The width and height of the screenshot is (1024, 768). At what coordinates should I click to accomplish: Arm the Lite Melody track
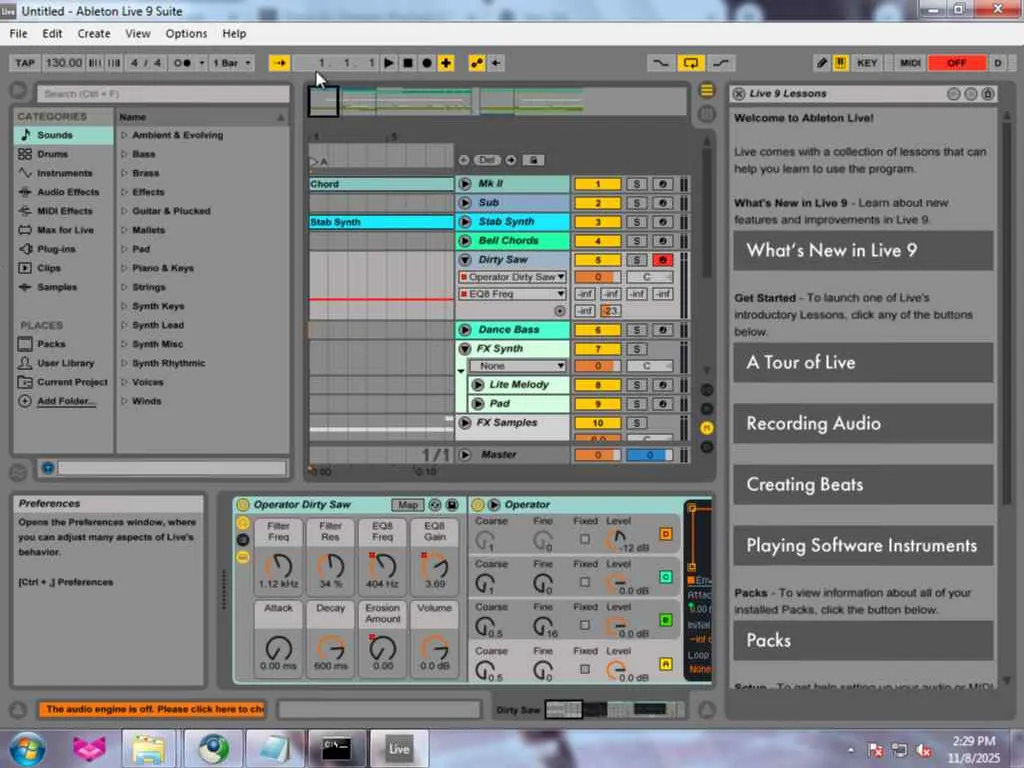point(662,385)
